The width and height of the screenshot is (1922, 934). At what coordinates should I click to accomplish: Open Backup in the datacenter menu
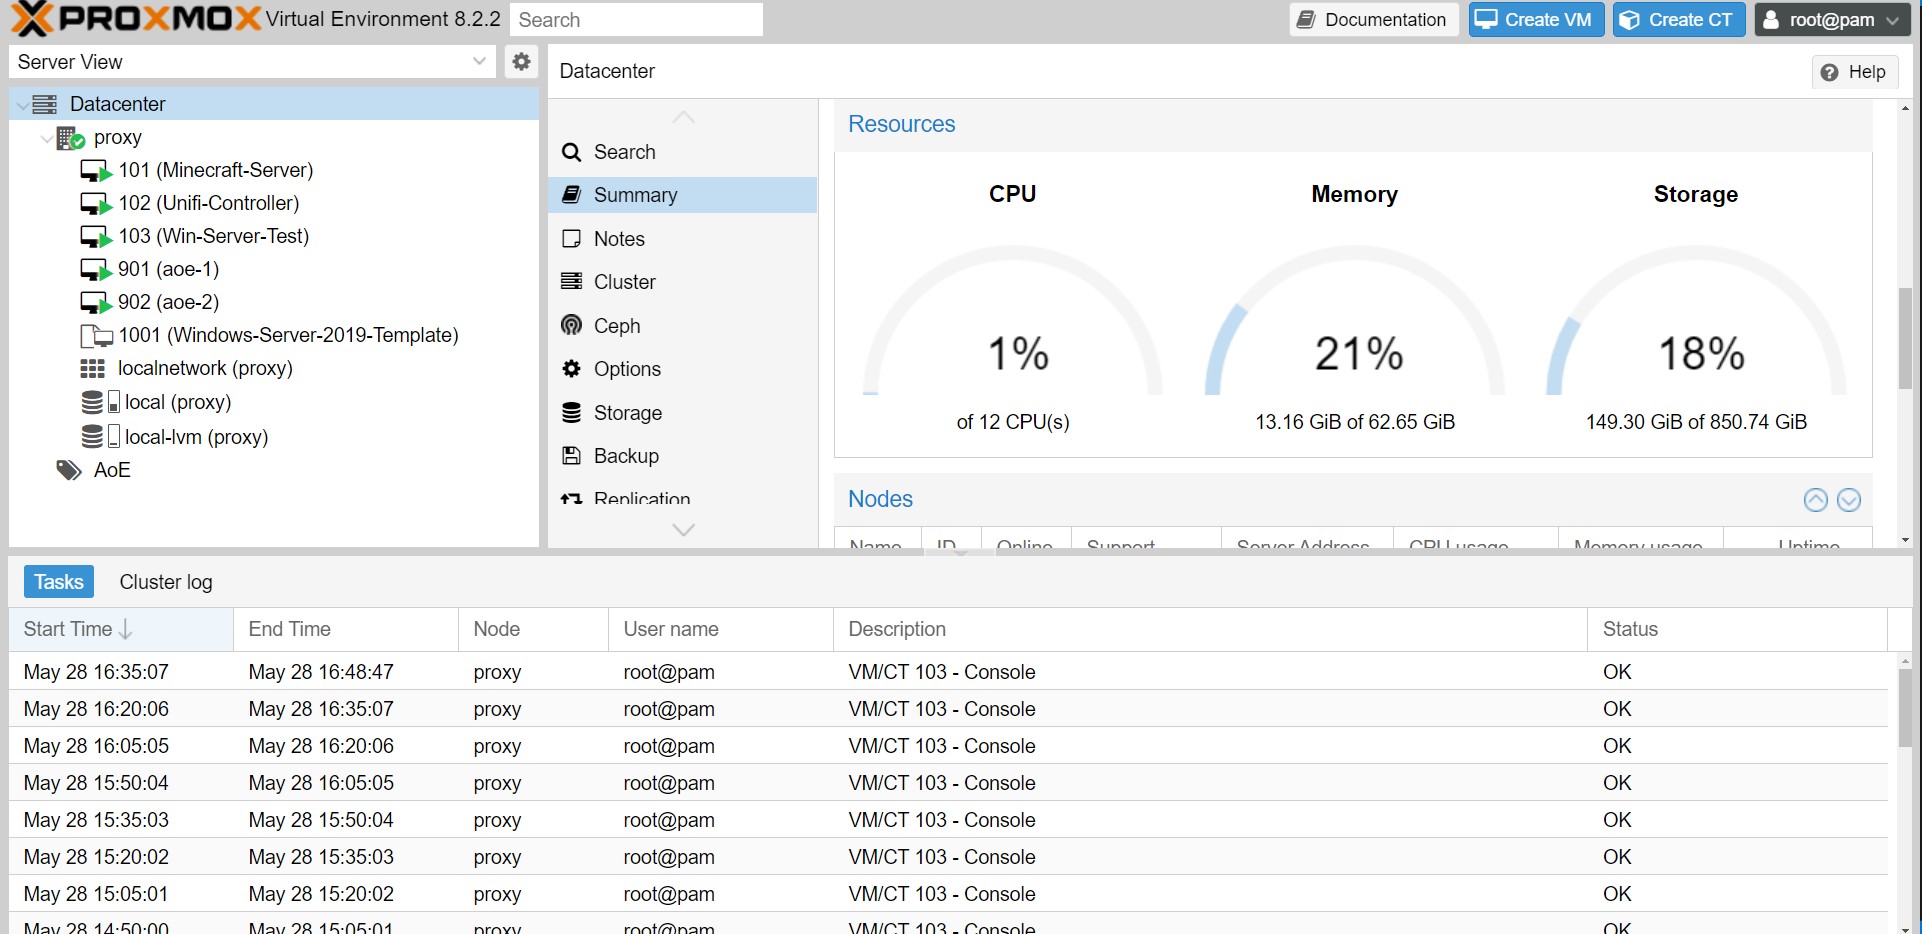click(x=625, y=456)
